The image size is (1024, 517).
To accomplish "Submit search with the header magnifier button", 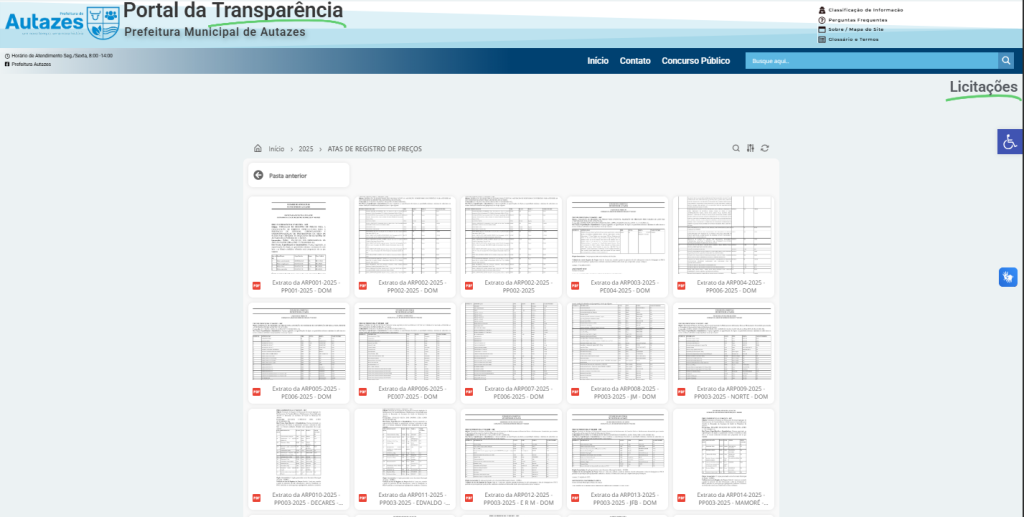I will 1005,61.
